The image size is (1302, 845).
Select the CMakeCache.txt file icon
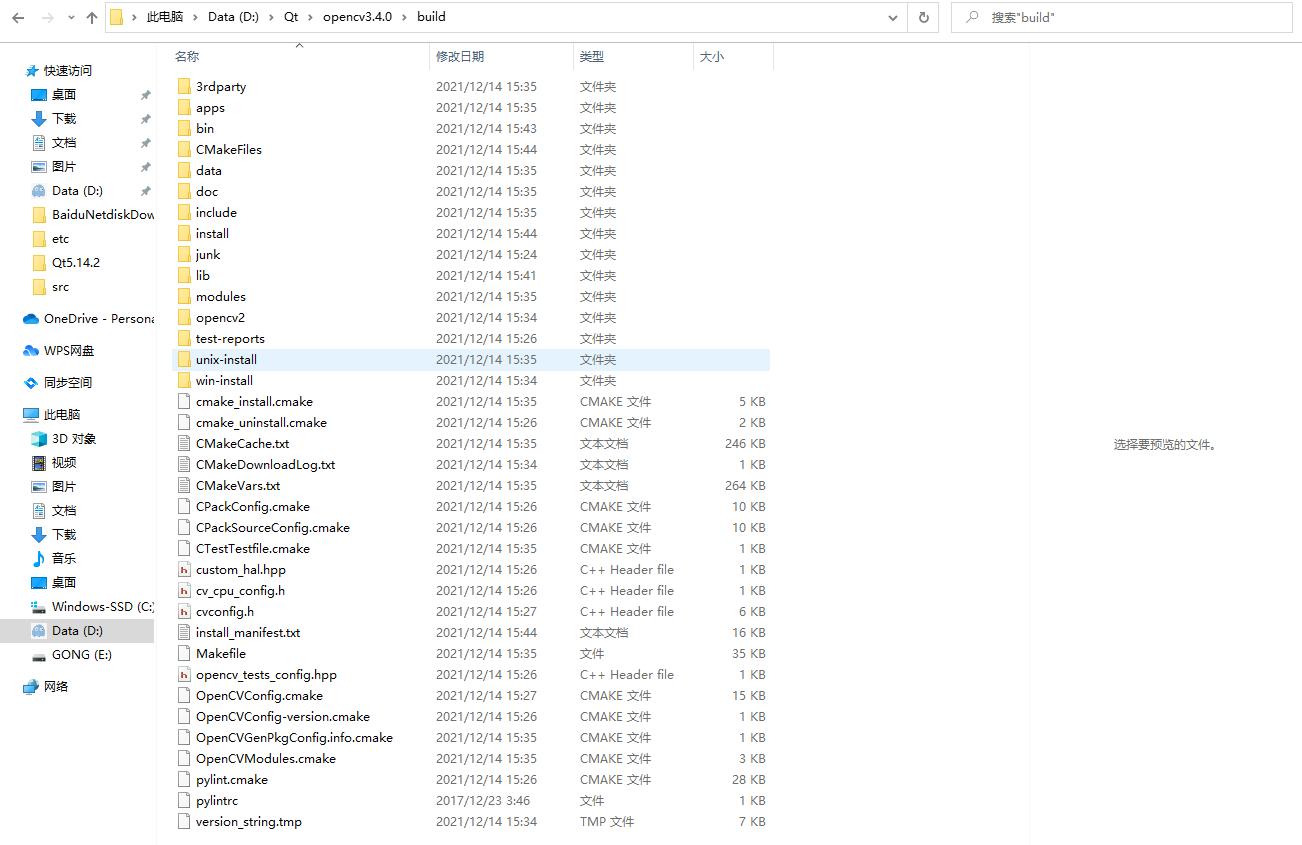tap(184, 444)
